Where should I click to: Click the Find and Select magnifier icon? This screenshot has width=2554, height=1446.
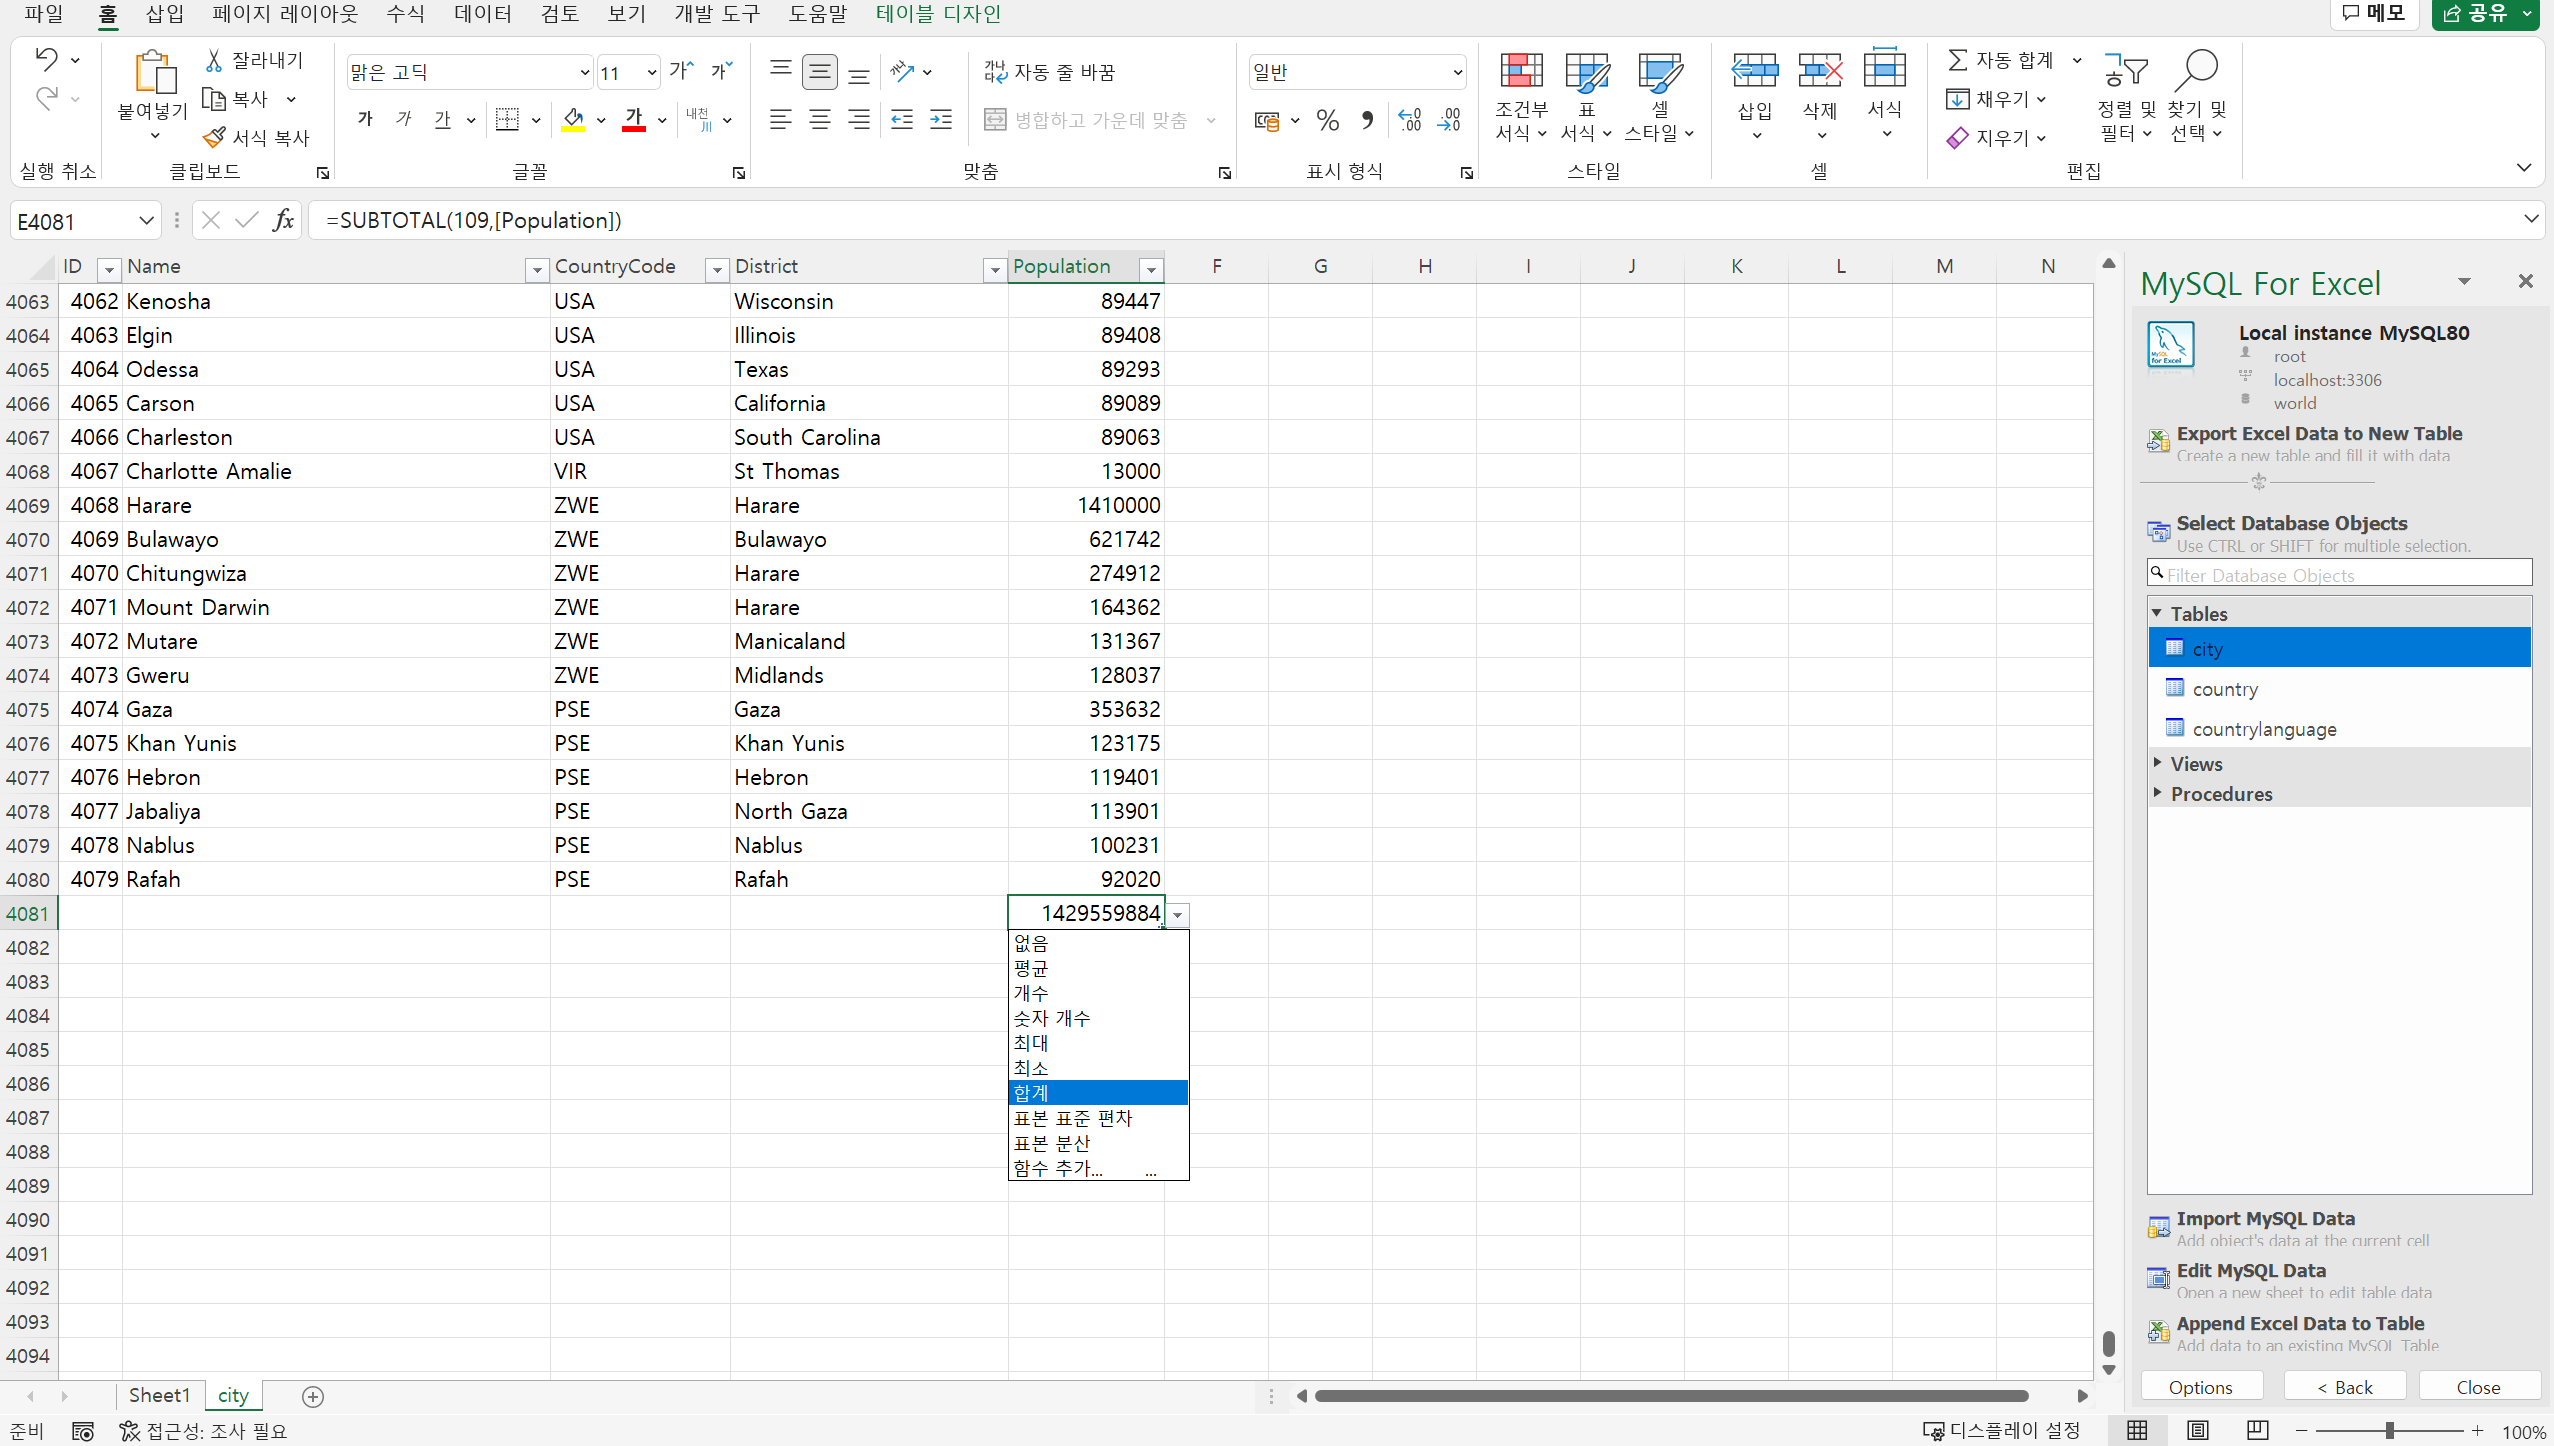[2196, 71]
